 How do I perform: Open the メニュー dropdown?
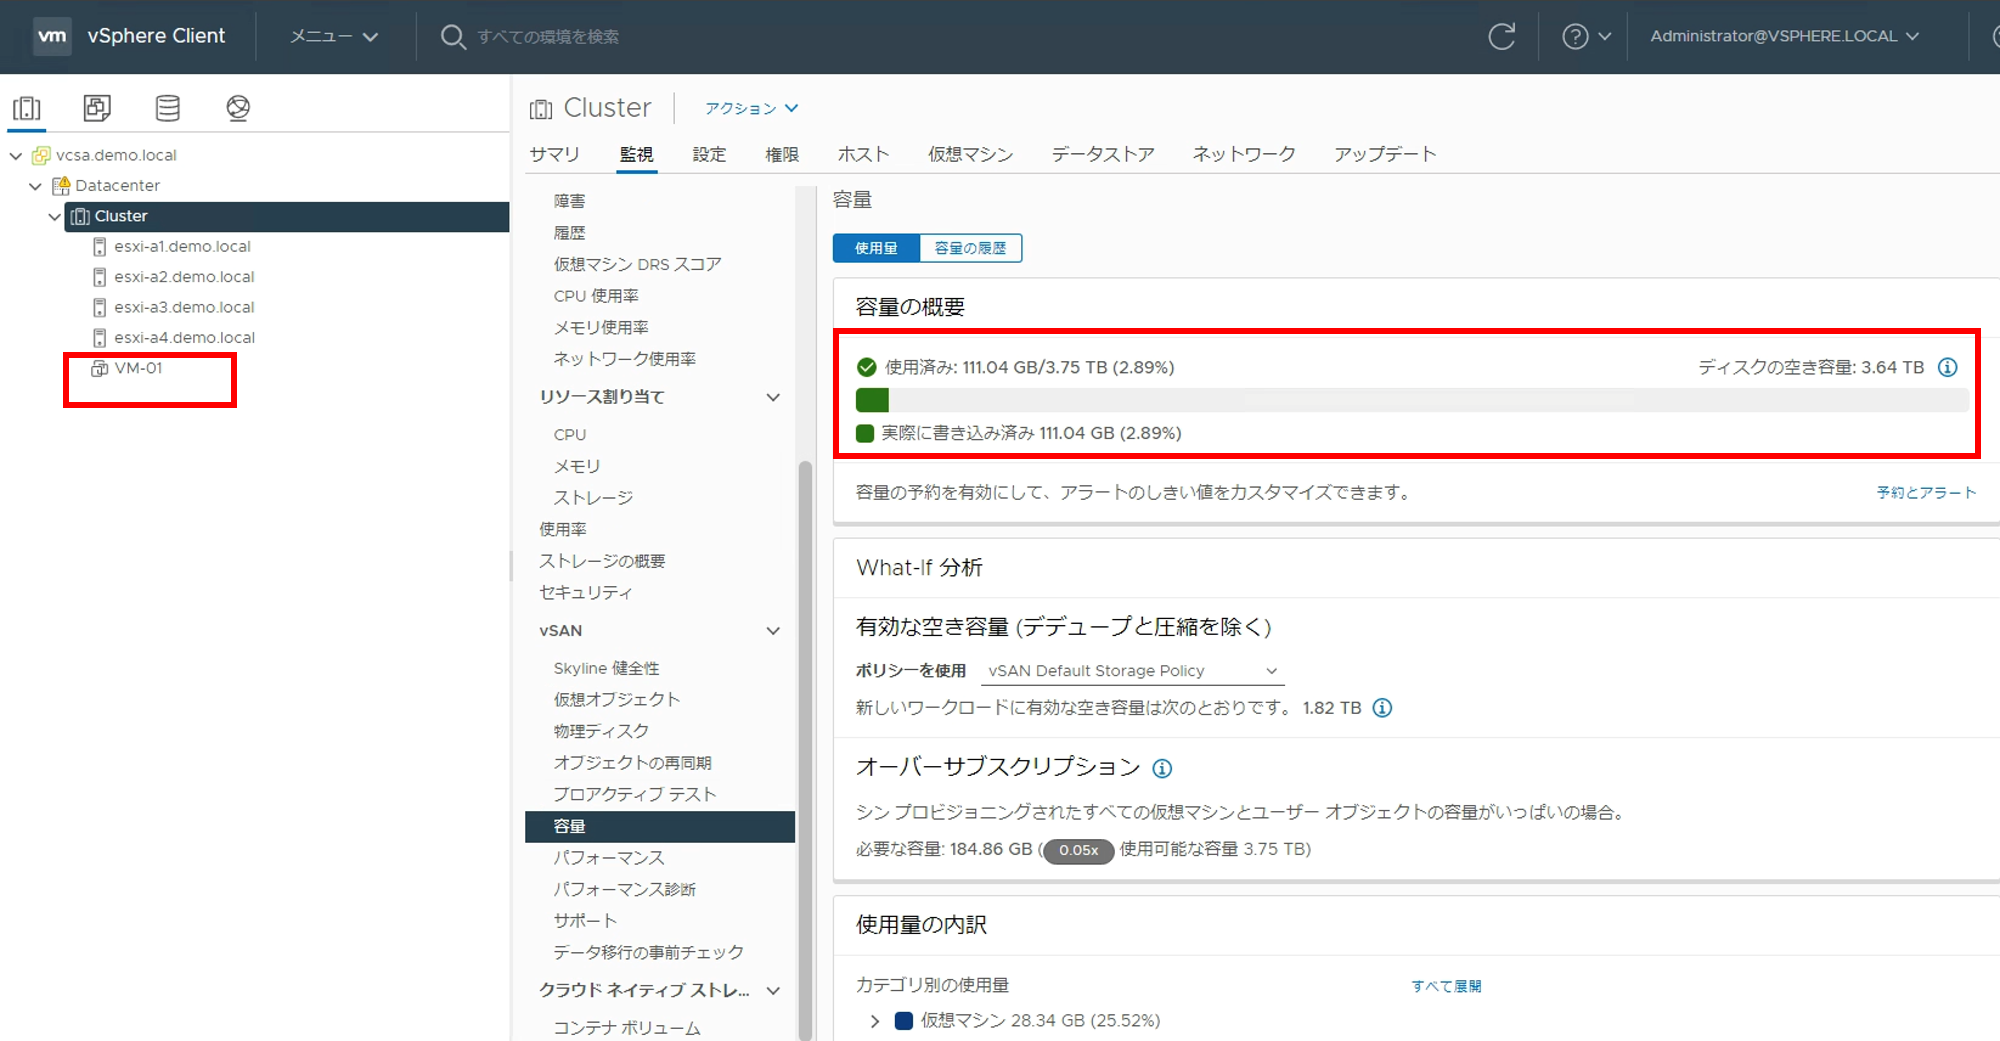(334, 36)
